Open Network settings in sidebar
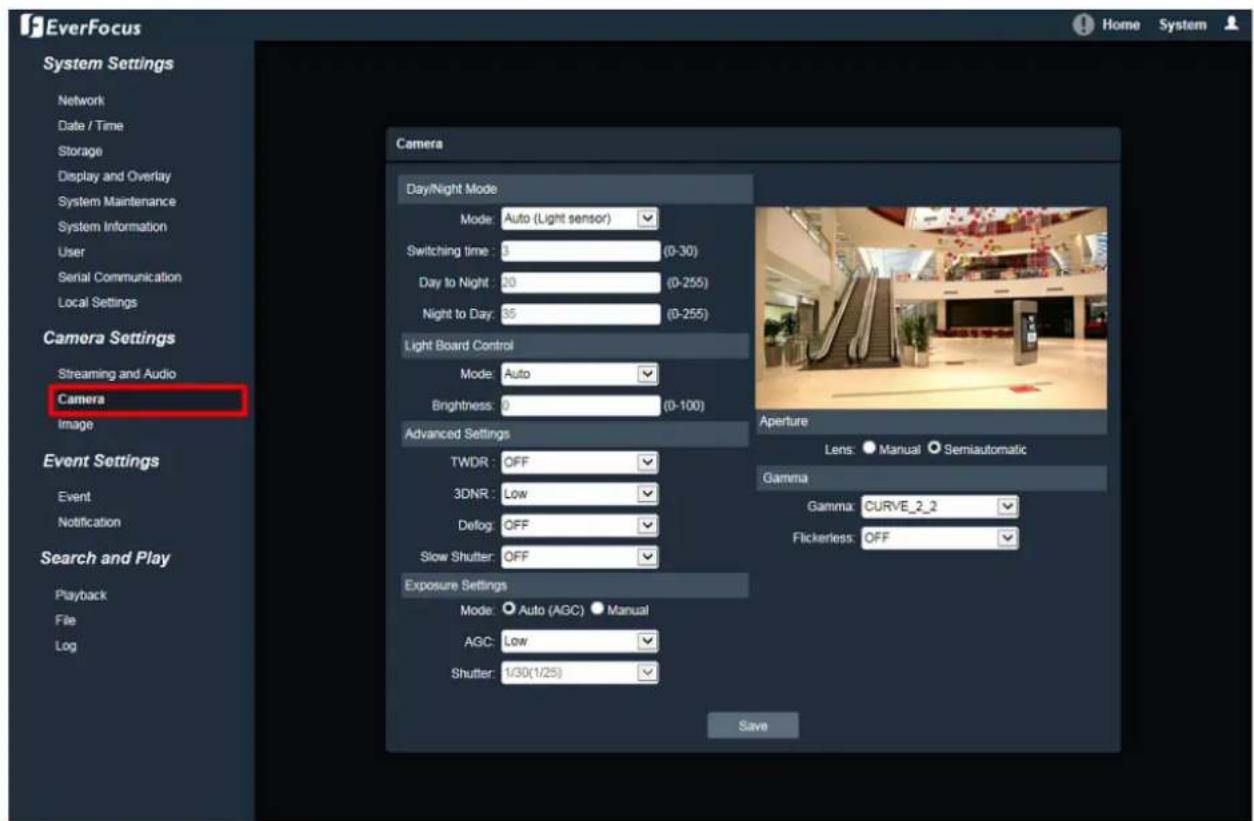1254x821 pixels. point(81,101)
